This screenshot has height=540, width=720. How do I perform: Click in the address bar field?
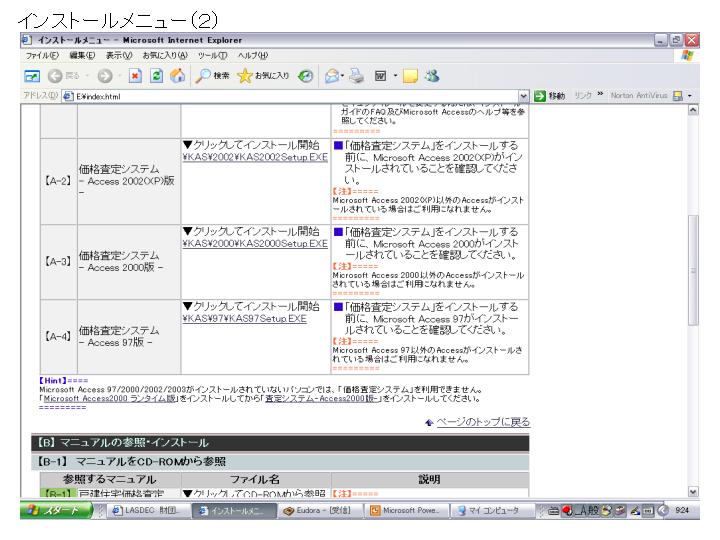coord(295,96)
